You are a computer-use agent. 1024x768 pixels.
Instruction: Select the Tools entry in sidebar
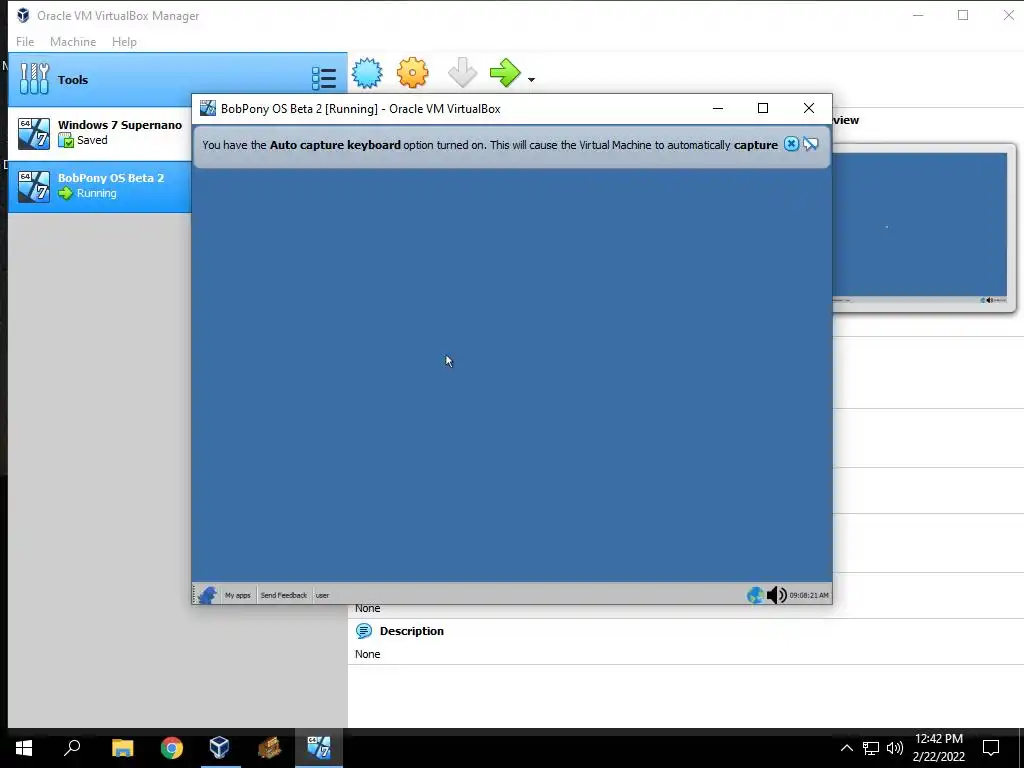click(x=178, y=80)
